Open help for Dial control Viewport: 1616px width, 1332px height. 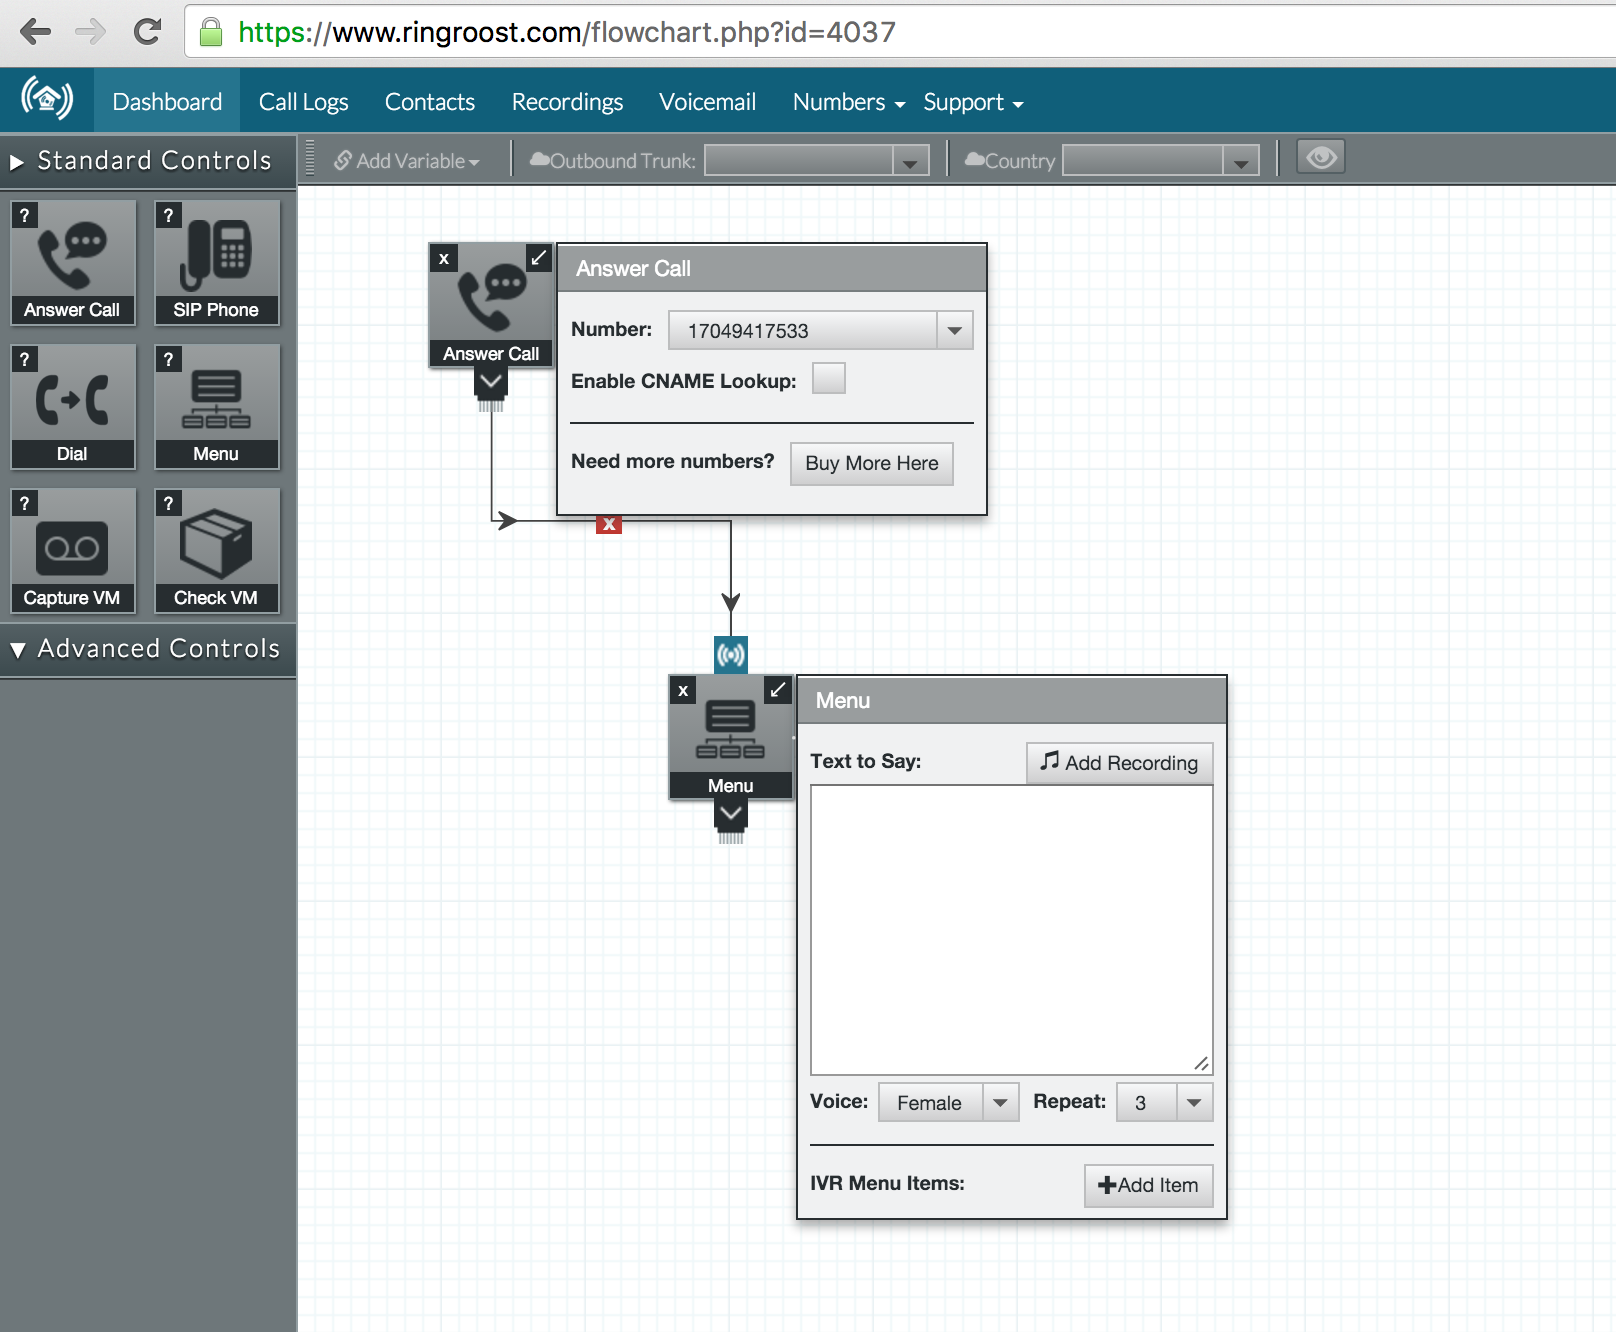click(x=24, y=359)
